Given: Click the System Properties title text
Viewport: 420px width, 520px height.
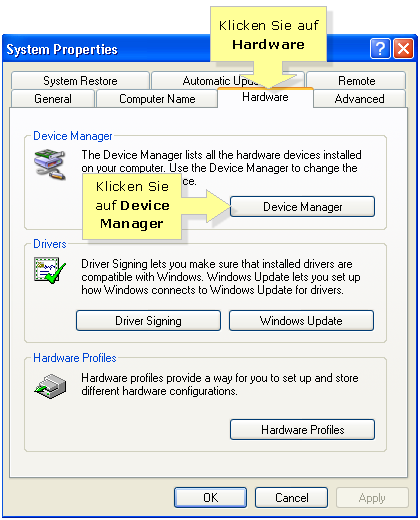Looking at the screenshot, I should (x=62, y=50).
